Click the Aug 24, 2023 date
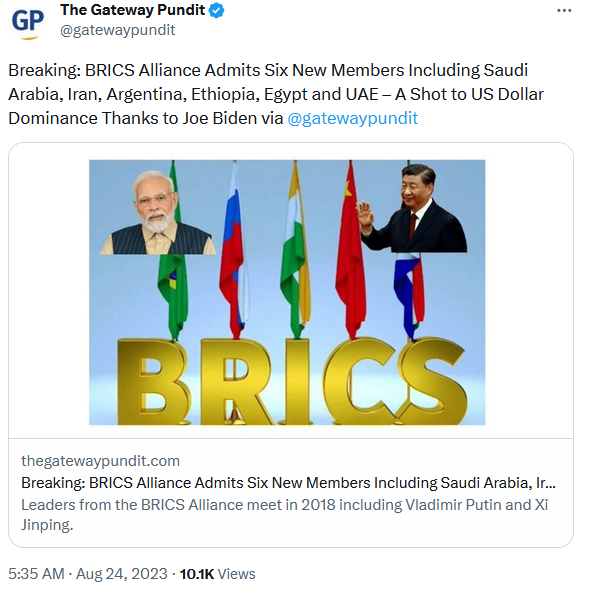590x596 pixels. tap(122, 574)
